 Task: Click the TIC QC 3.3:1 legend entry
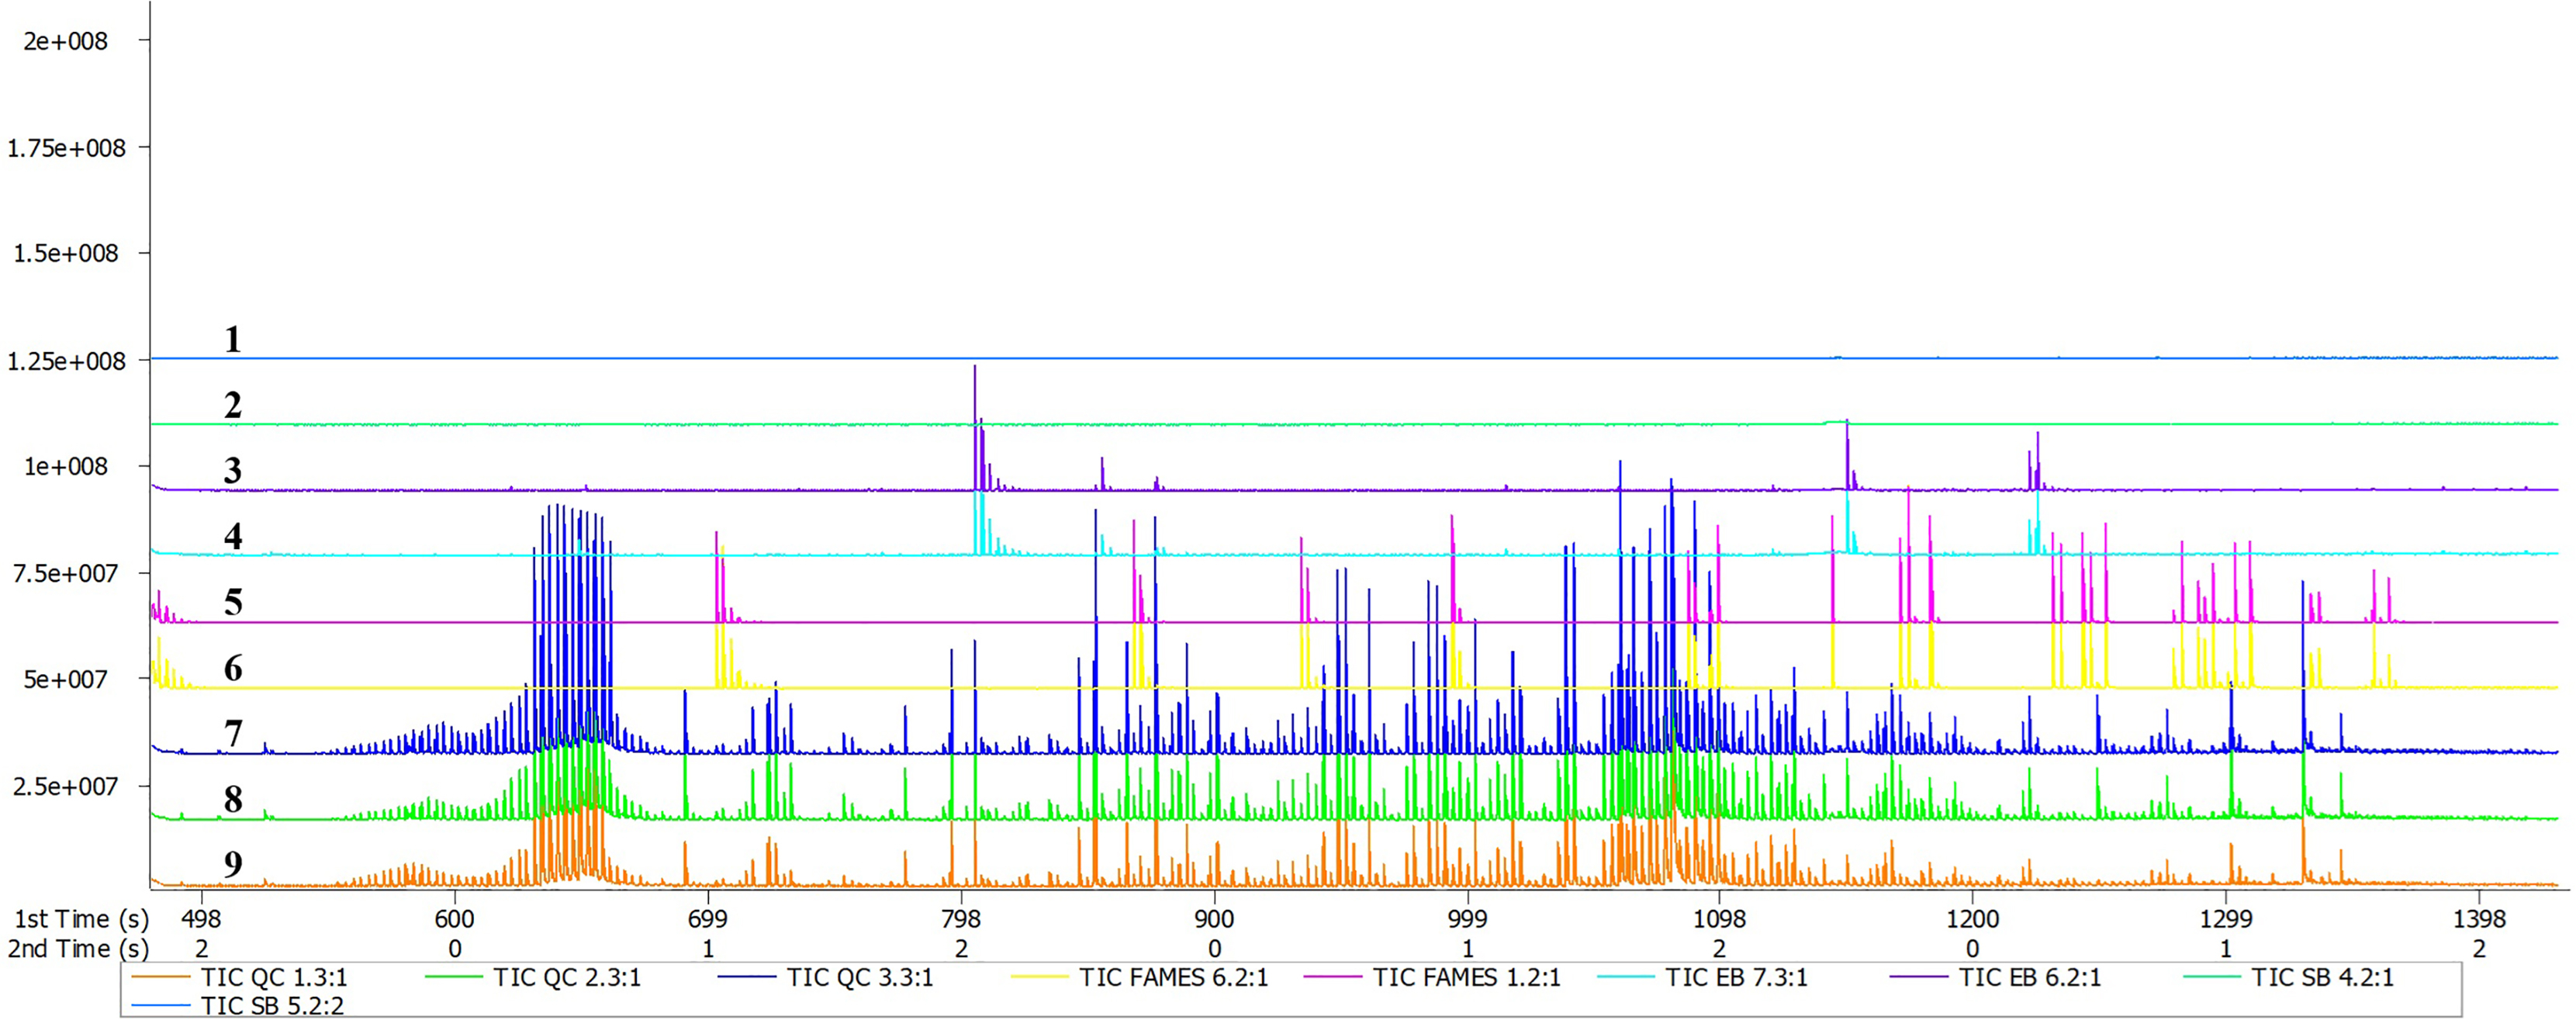click(x=859, y=977)
